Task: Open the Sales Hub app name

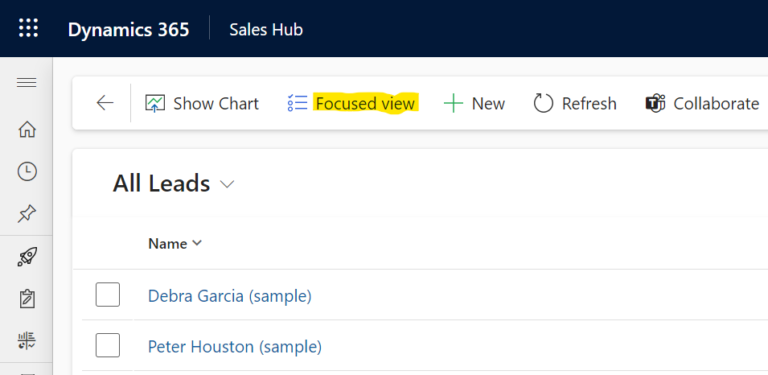Action: point(266,30)
